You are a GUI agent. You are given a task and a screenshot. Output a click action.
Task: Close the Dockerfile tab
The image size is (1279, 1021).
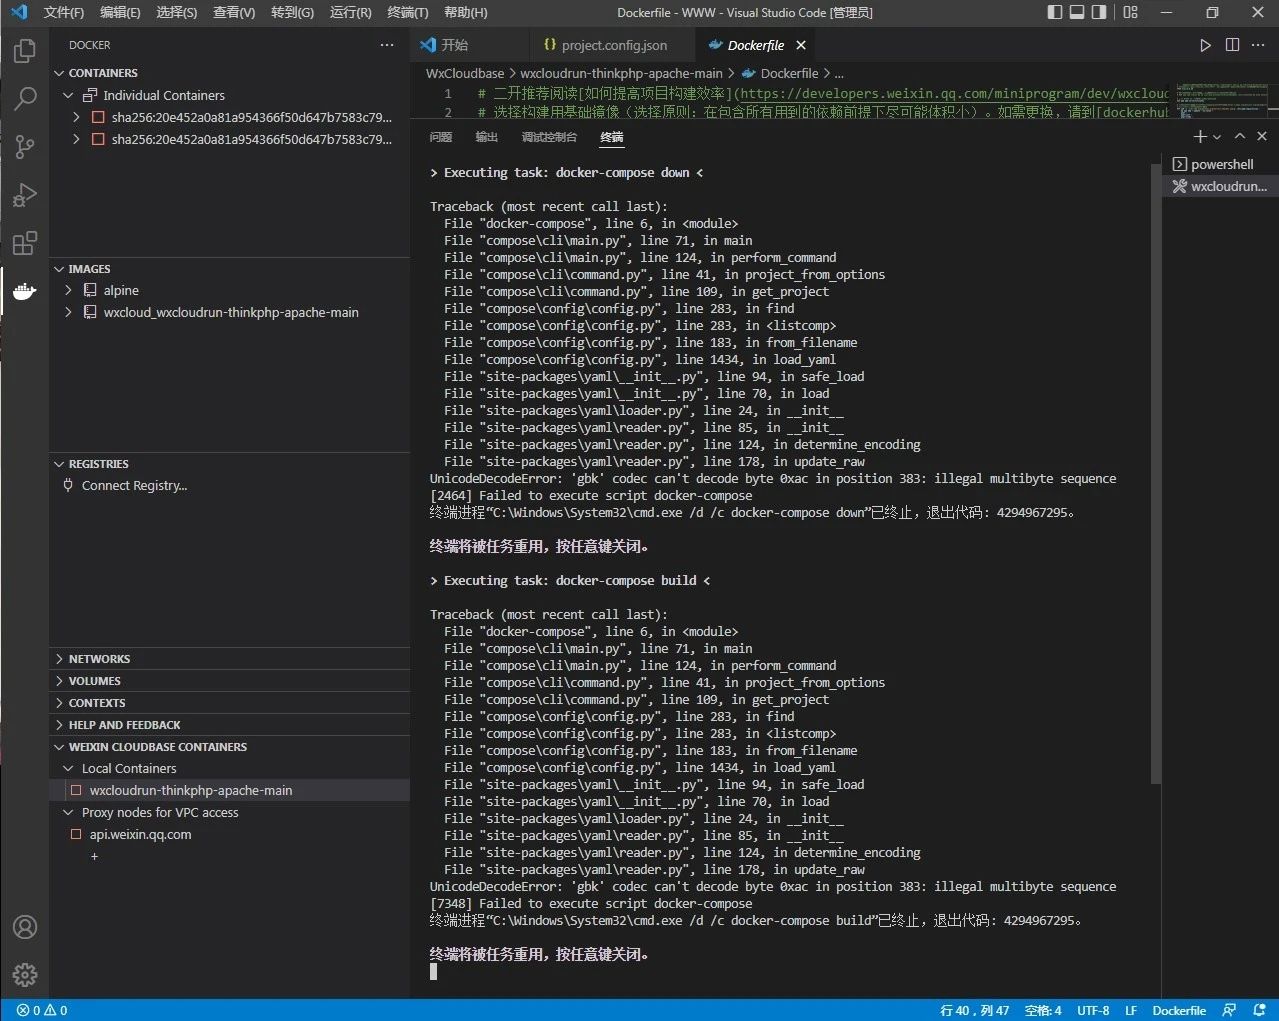801,45
